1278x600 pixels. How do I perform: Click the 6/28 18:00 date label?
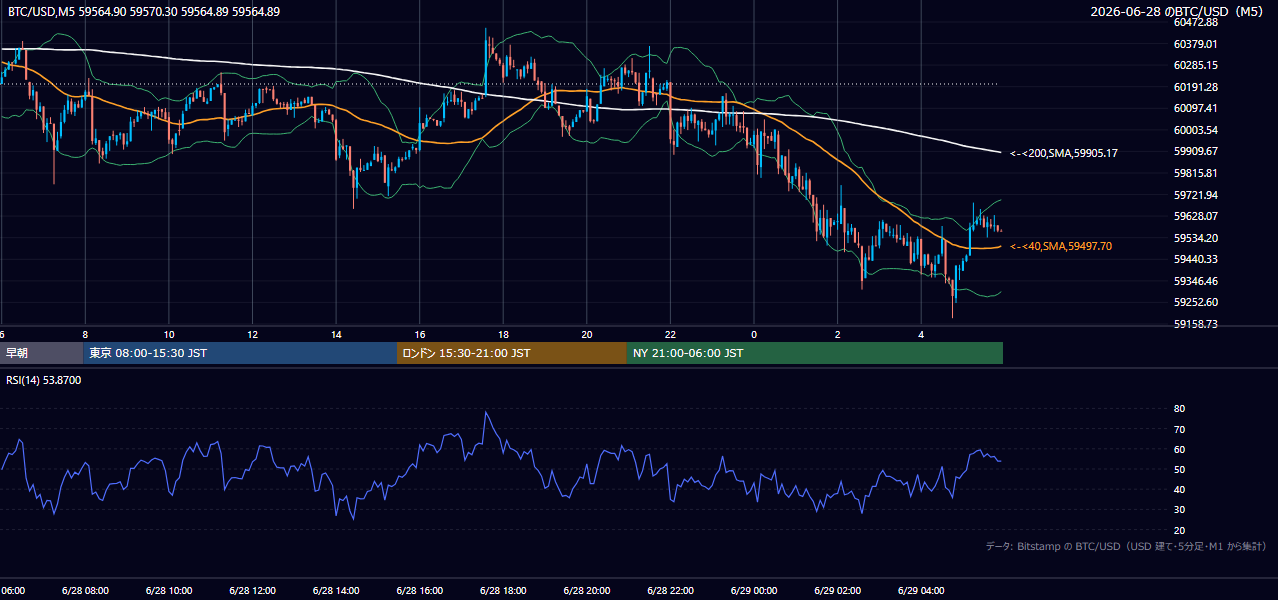tap(503, 591)
